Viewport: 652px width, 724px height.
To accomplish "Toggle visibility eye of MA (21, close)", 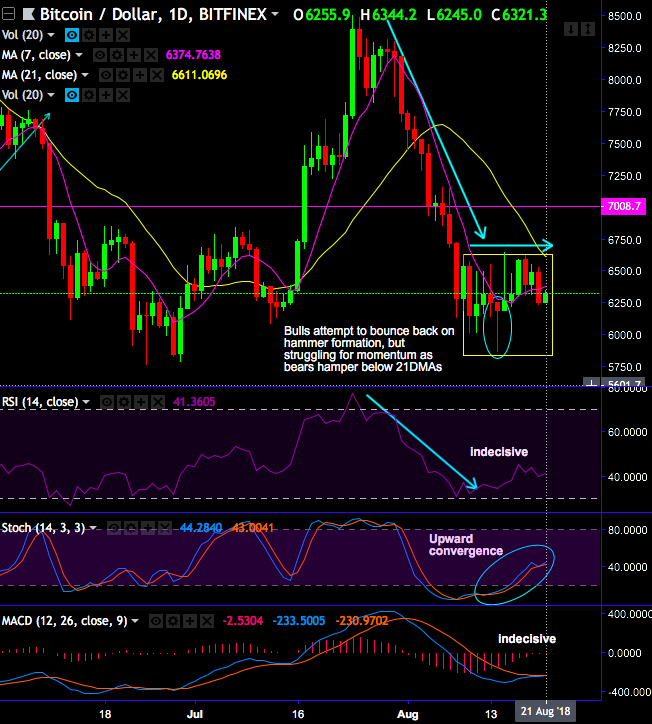I will [106, 75].
